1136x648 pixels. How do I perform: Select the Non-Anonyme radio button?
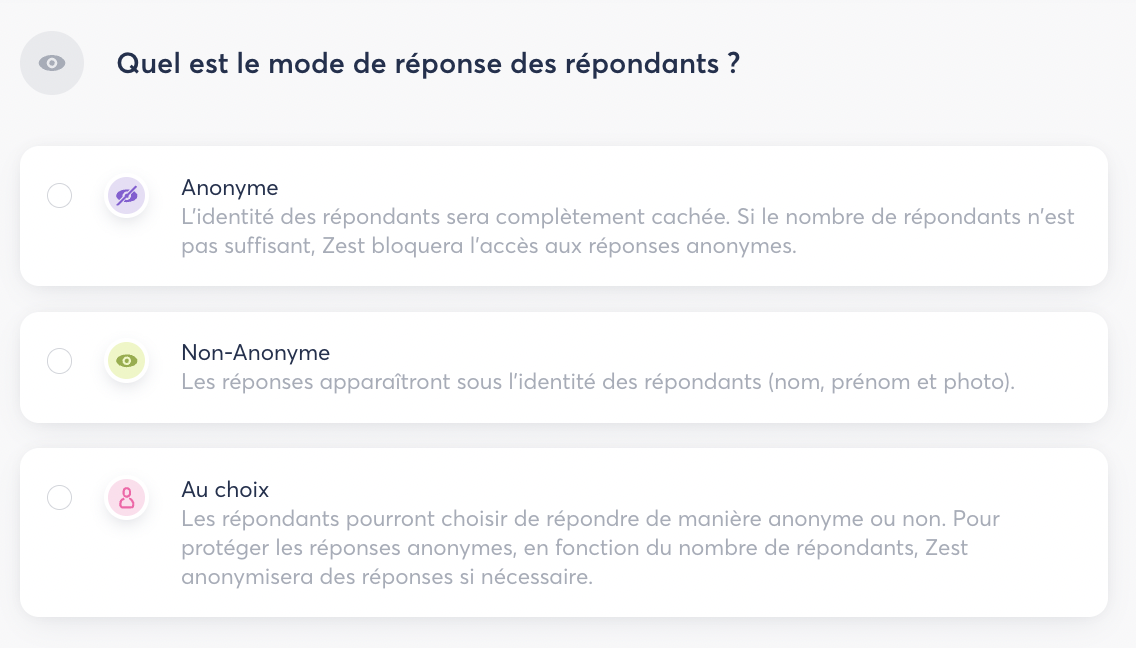[x=60, y=361]
